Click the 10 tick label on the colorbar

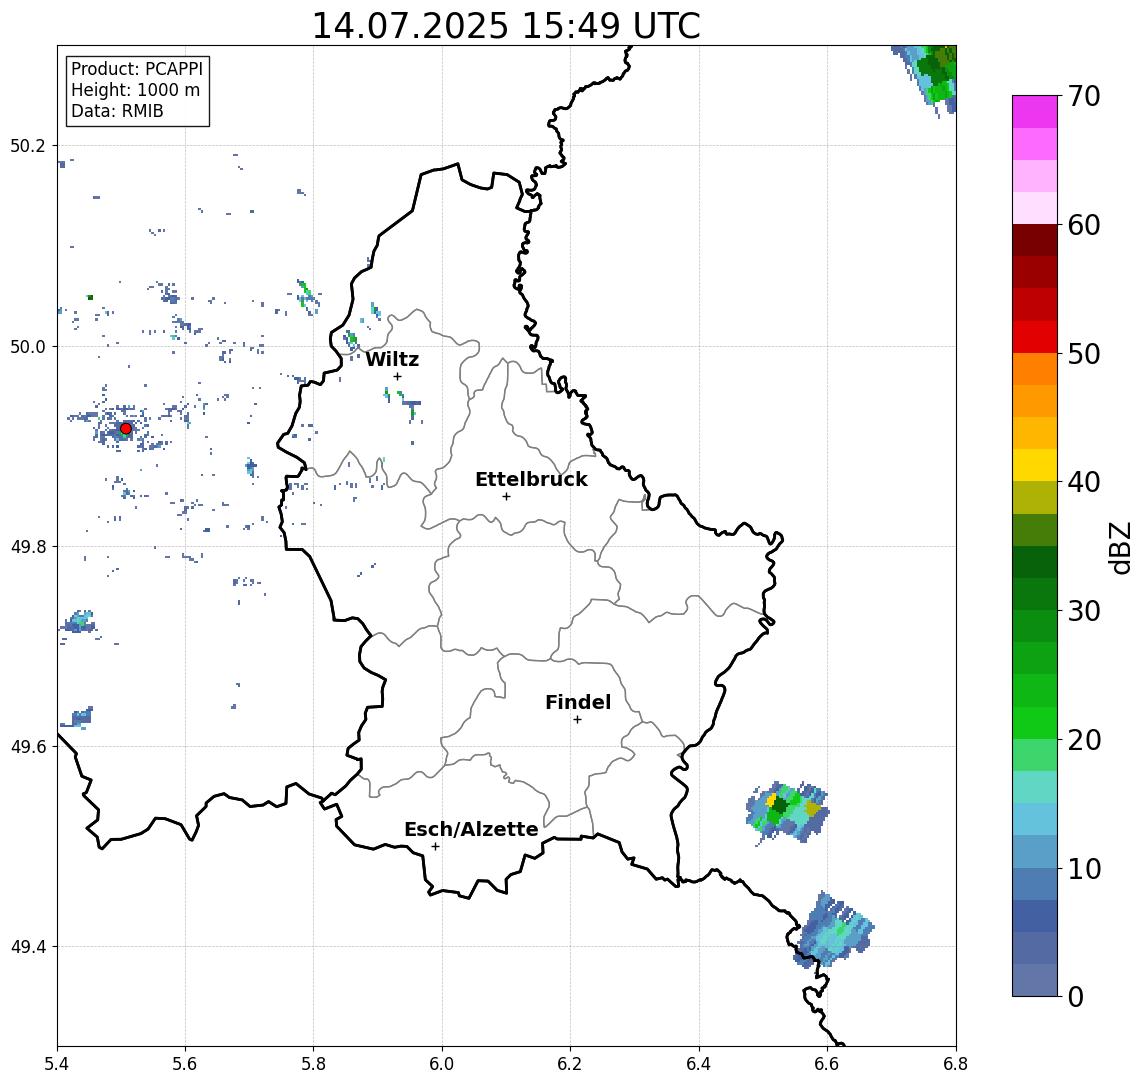point(1083,868)
